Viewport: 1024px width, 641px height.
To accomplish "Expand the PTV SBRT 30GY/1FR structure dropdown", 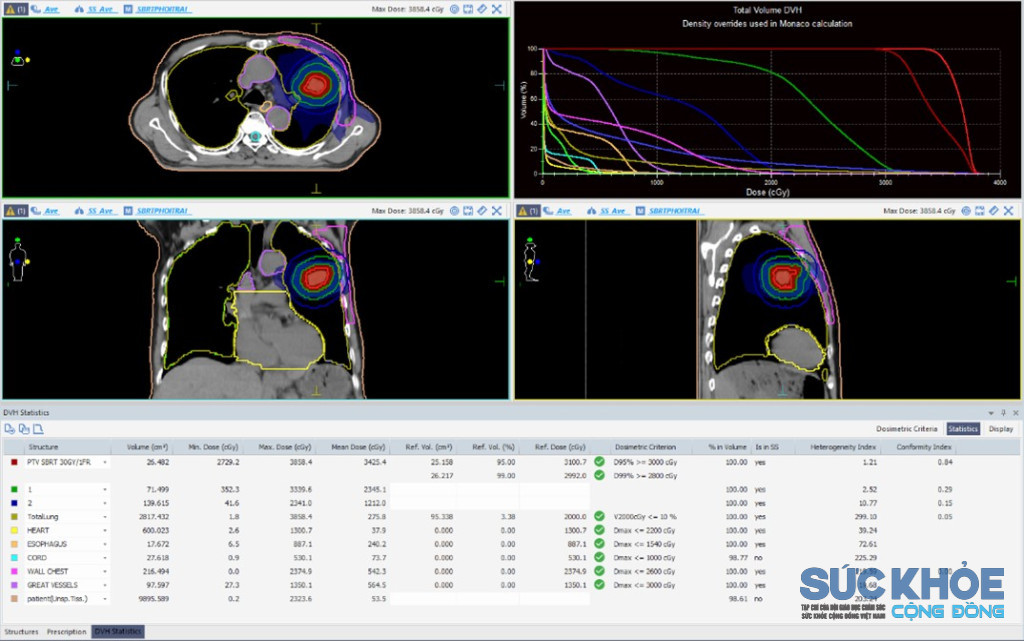I will point(104,462).
